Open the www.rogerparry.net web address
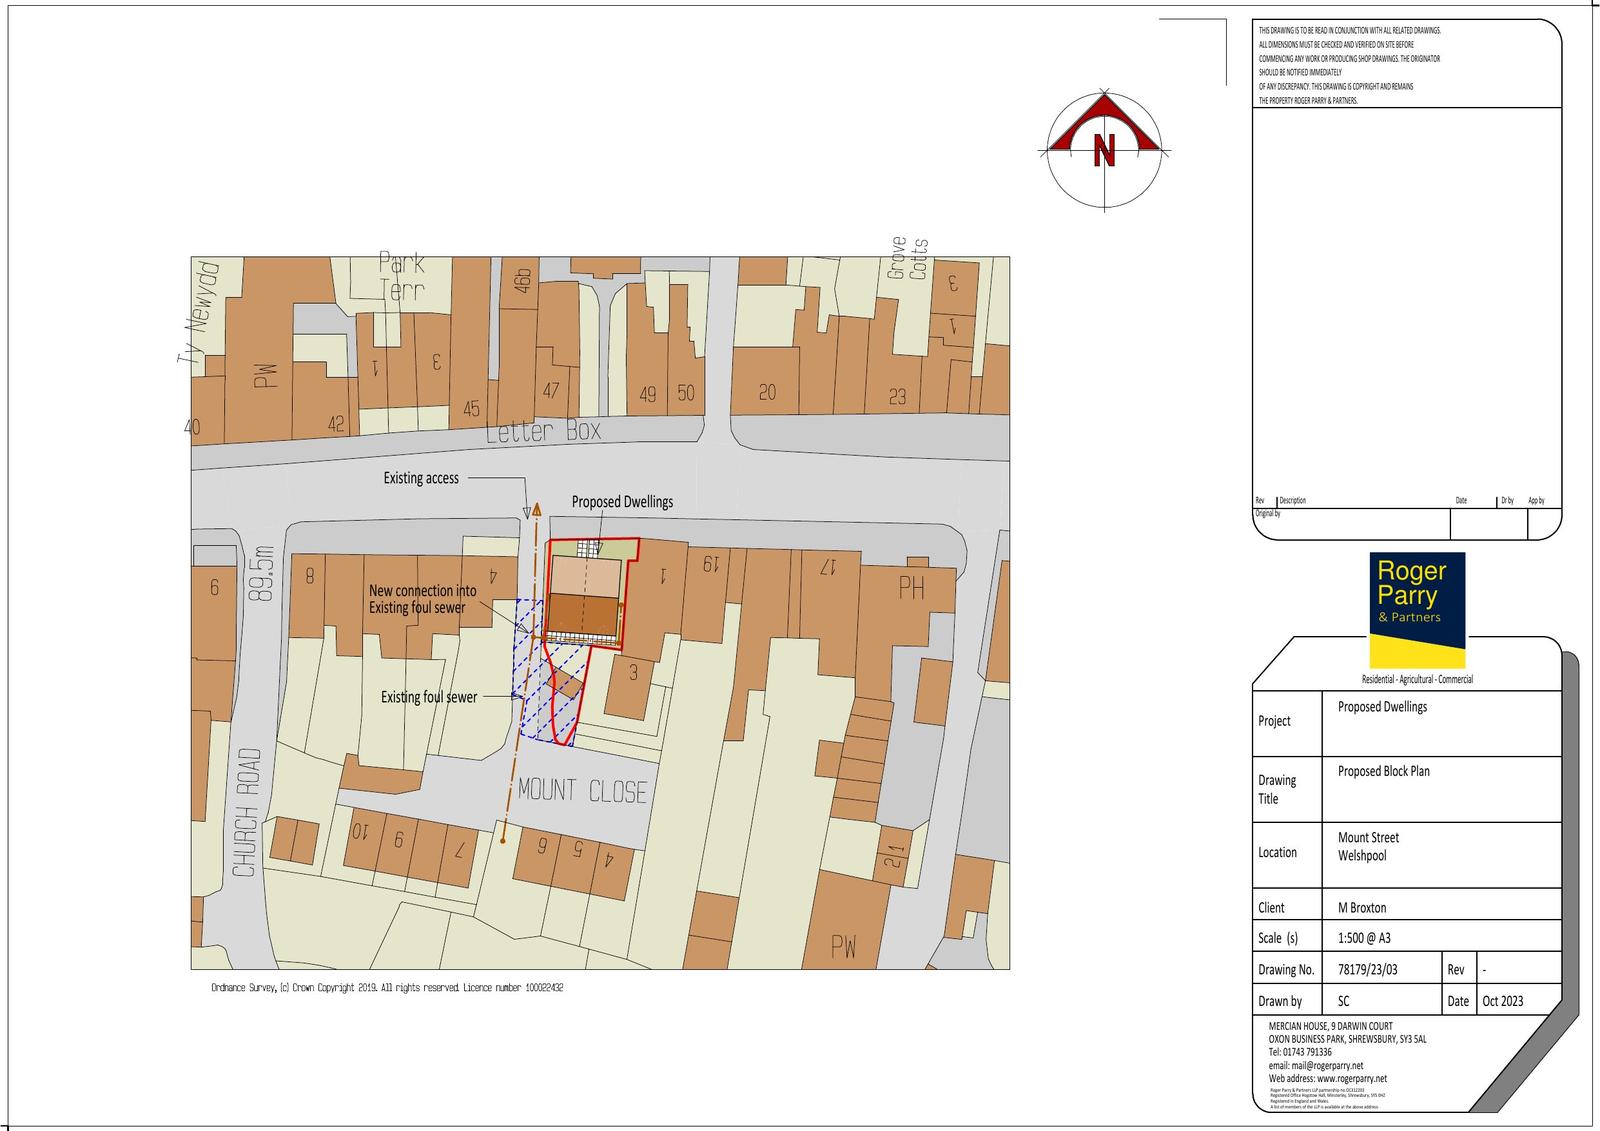This screenshot has width=1600, height=1131. click(x=1351, y=1078)
